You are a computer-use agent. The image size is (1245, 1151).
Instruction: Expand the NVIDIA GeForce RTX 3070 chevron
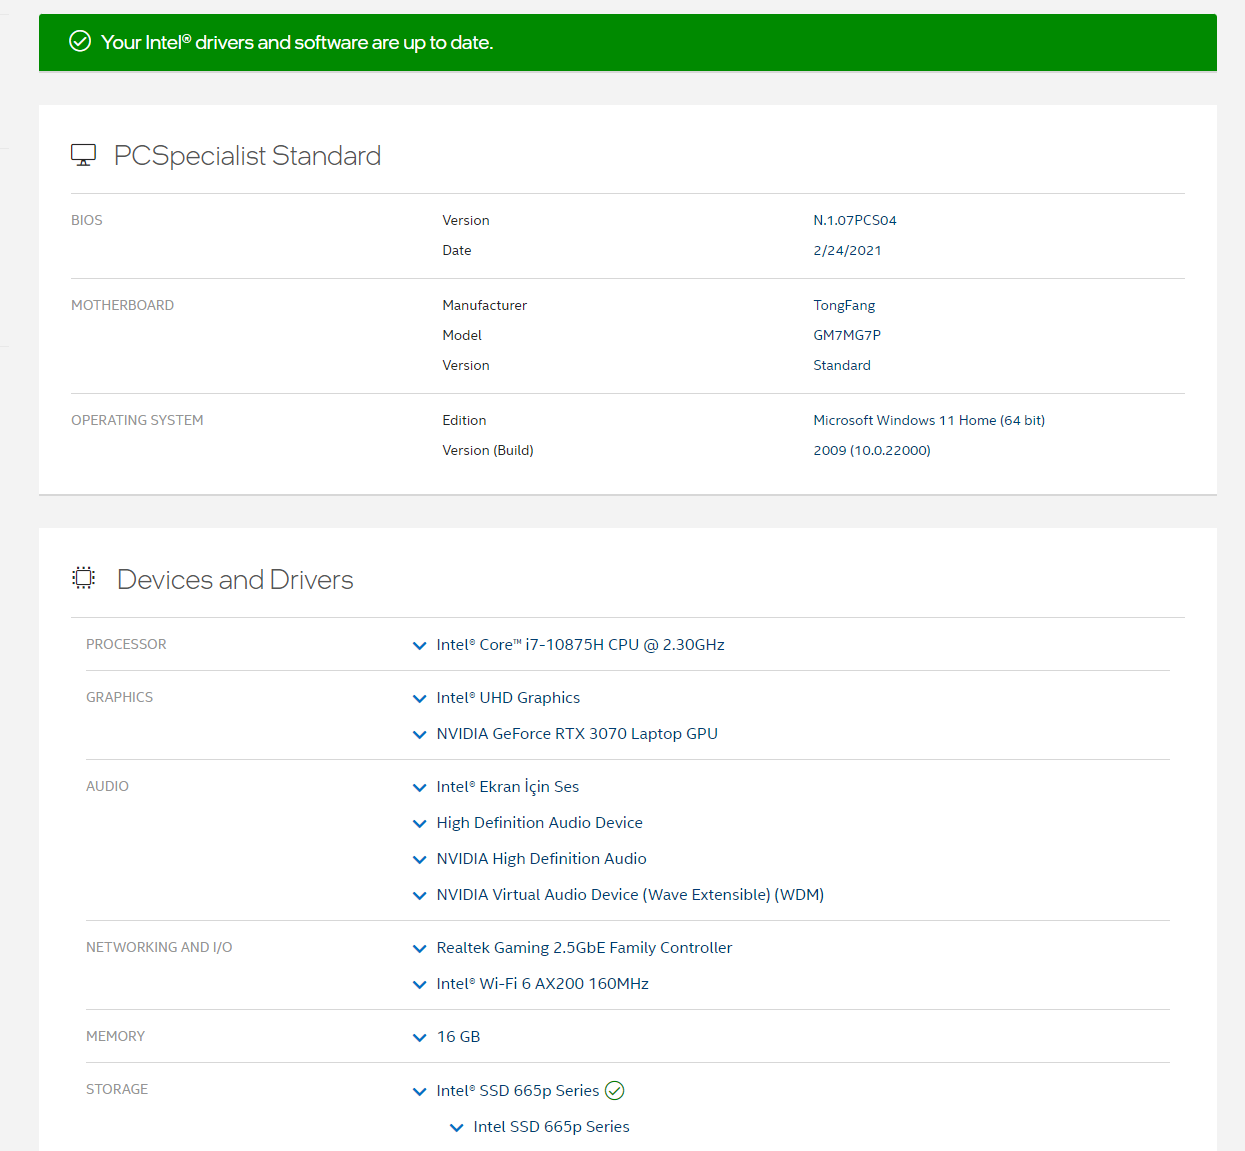pos(420,735)
